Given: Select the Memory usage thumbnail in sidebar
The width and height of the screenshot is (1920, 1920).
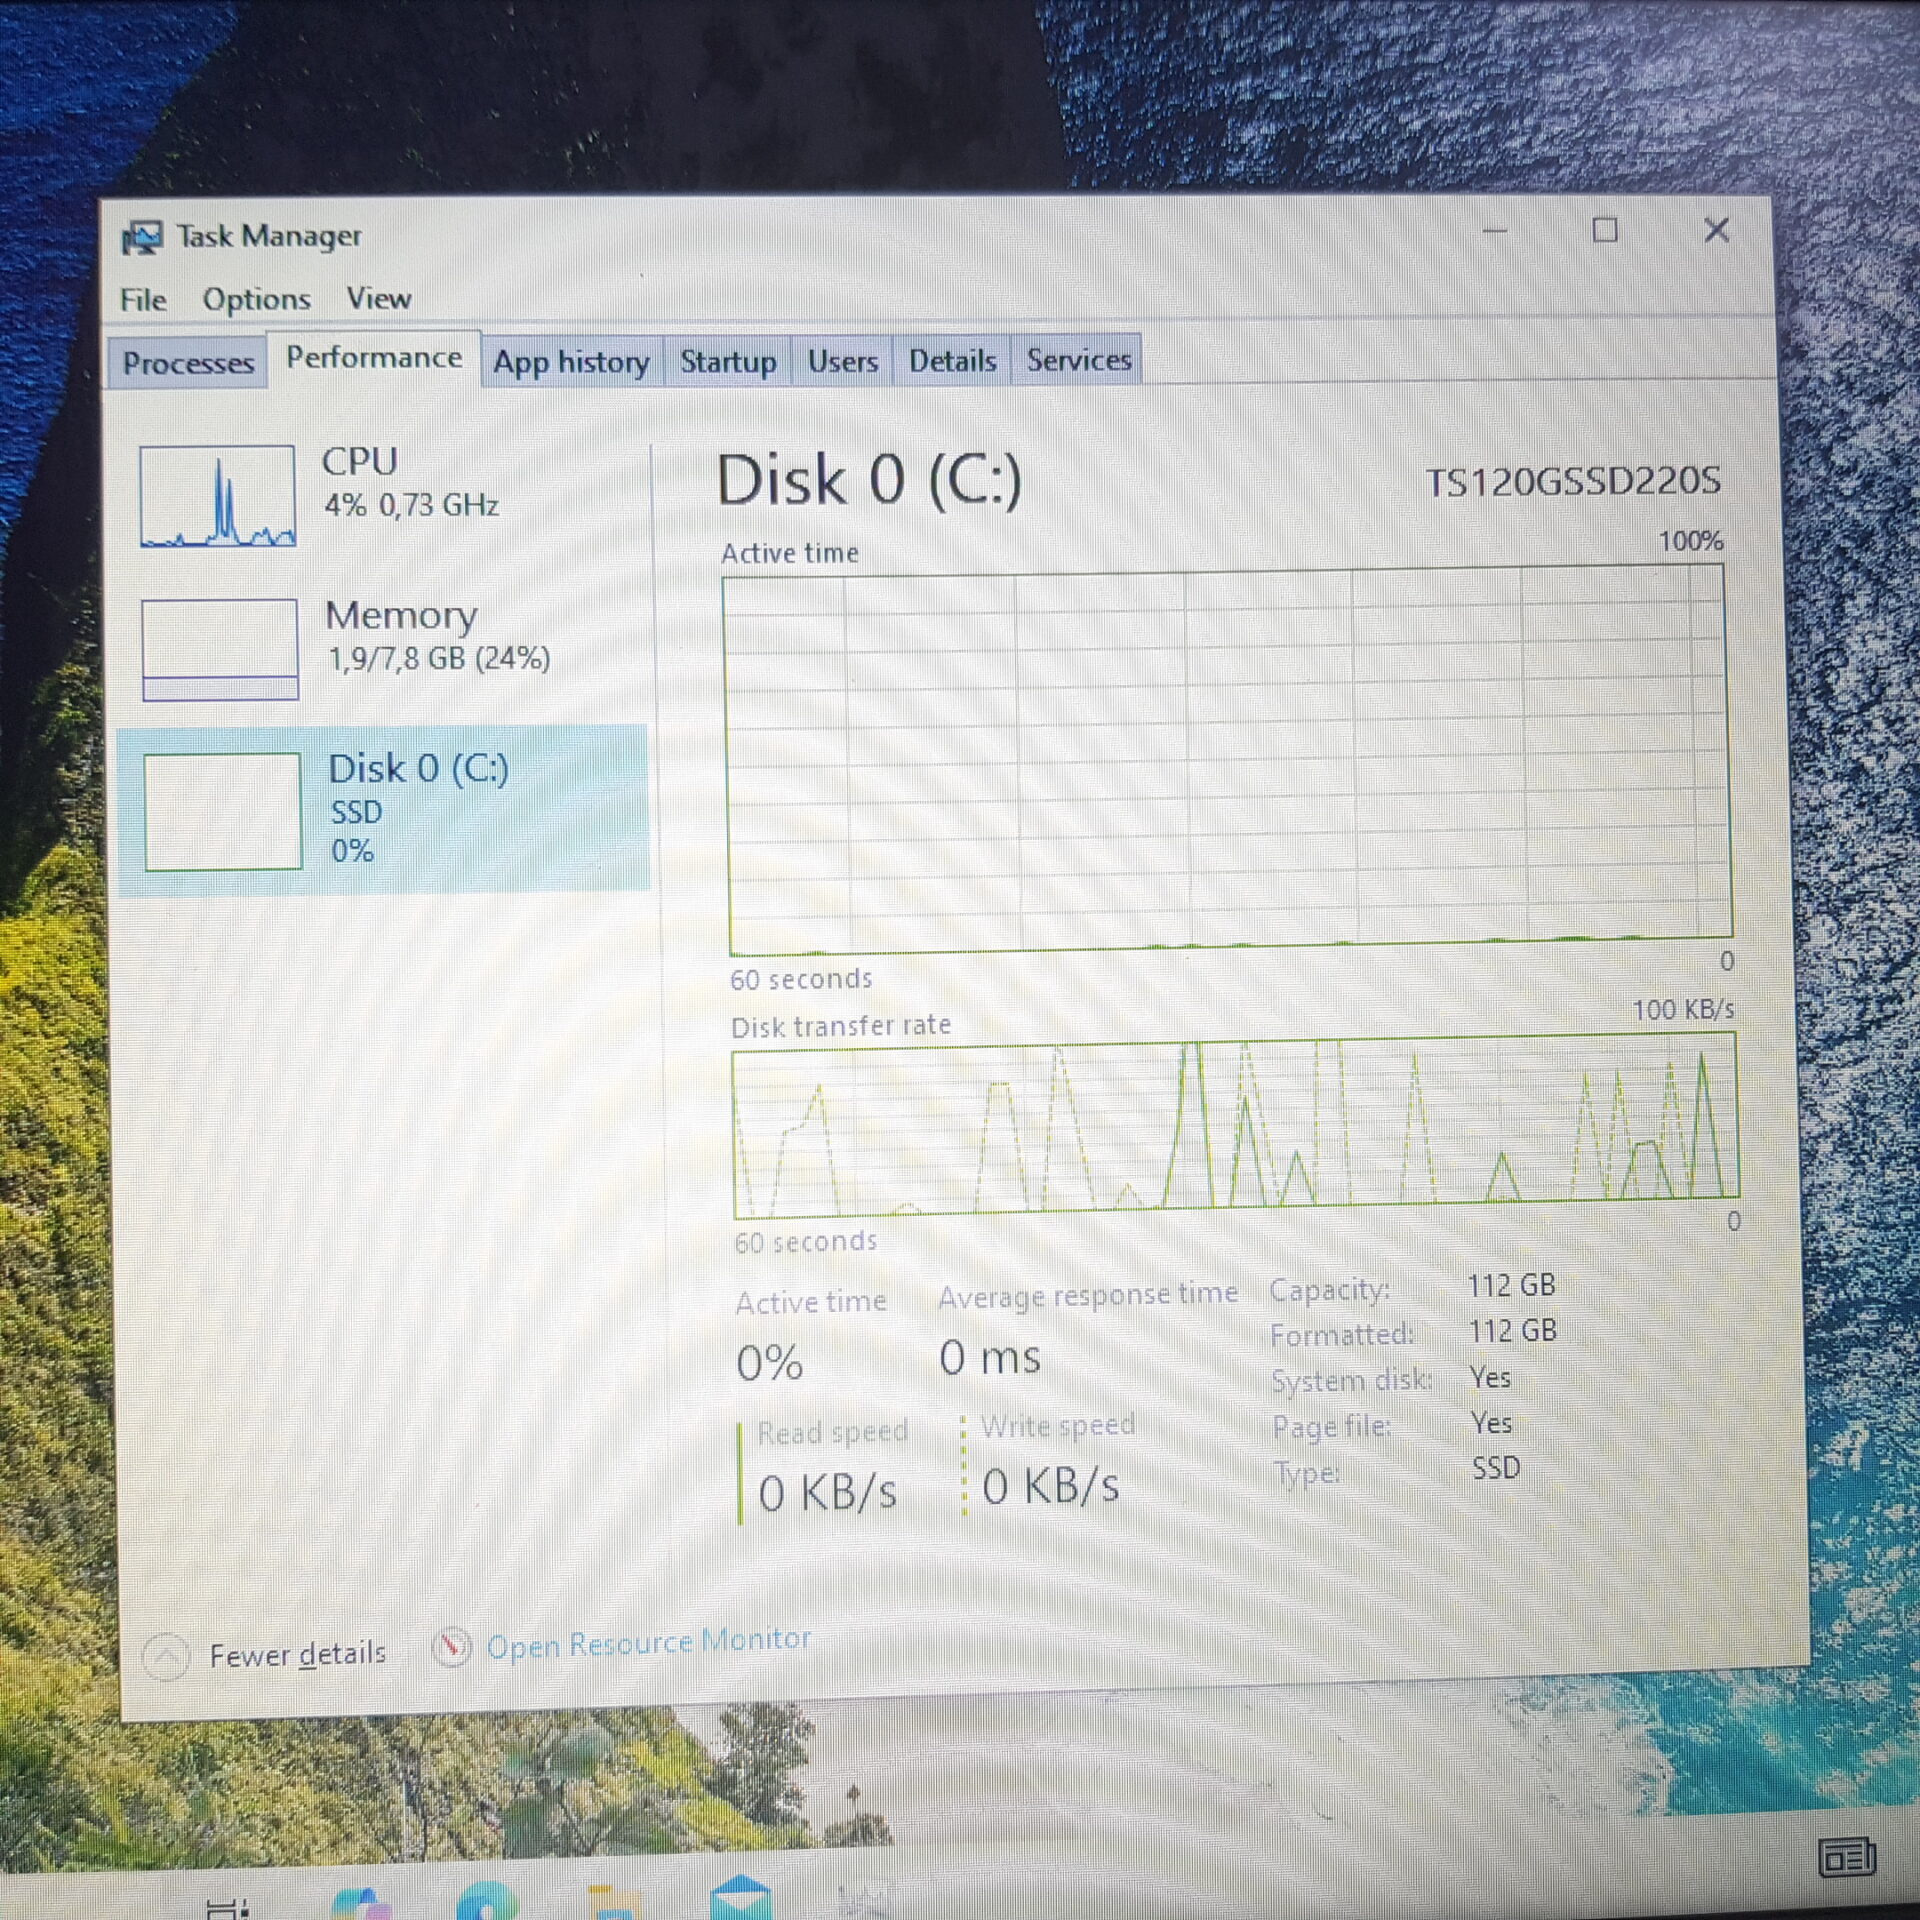Looking at the screenshot, I should tap(219, 649).
